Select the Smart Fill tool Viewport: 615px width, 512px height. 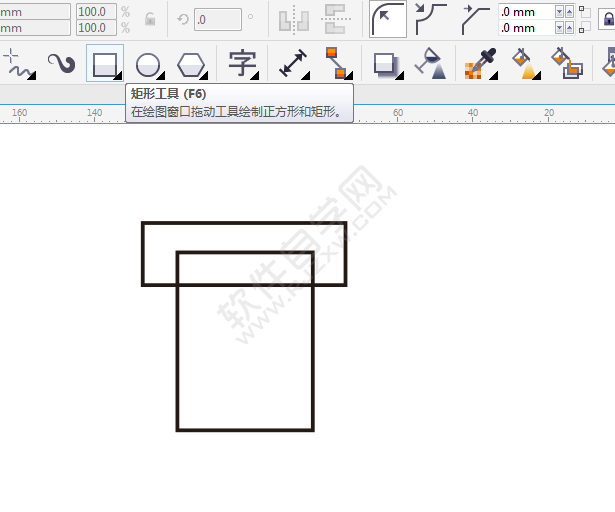[567, 63]
